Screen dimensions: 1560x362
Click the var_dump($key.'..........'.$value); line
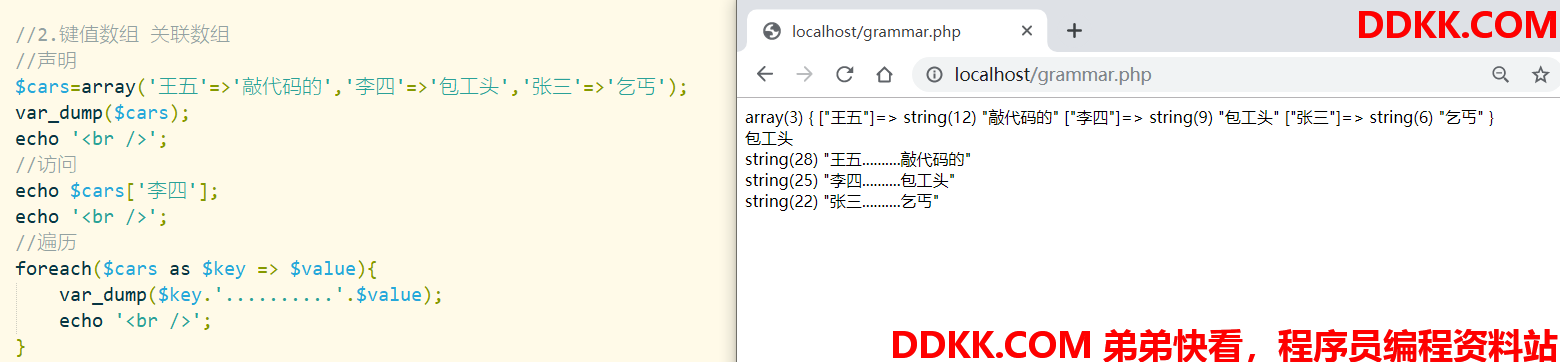[250, 295]
